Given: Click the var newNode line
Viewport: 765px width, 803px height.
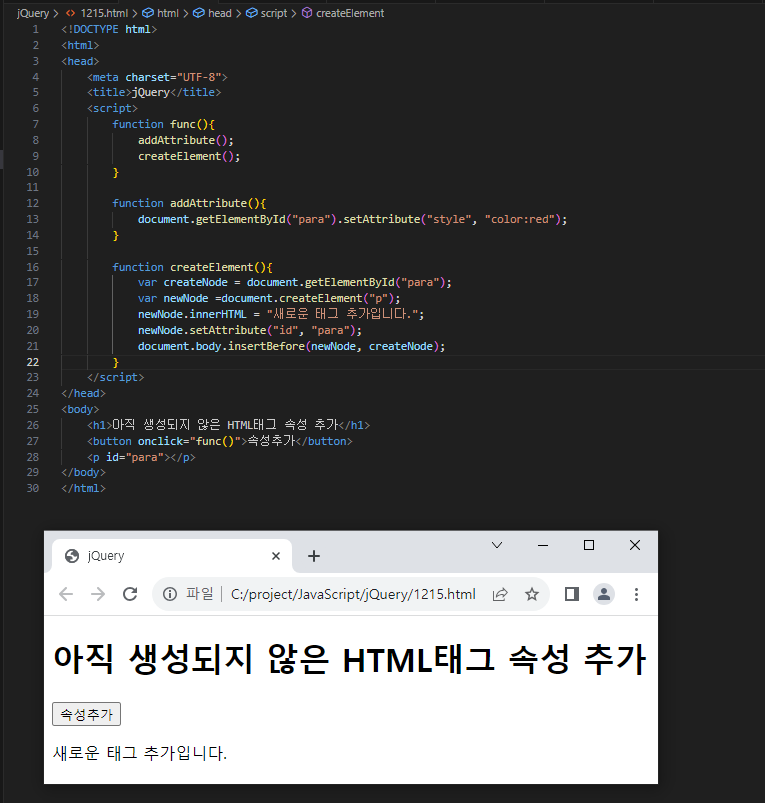Looking at the screenshot, I should [x=269, y=298].
